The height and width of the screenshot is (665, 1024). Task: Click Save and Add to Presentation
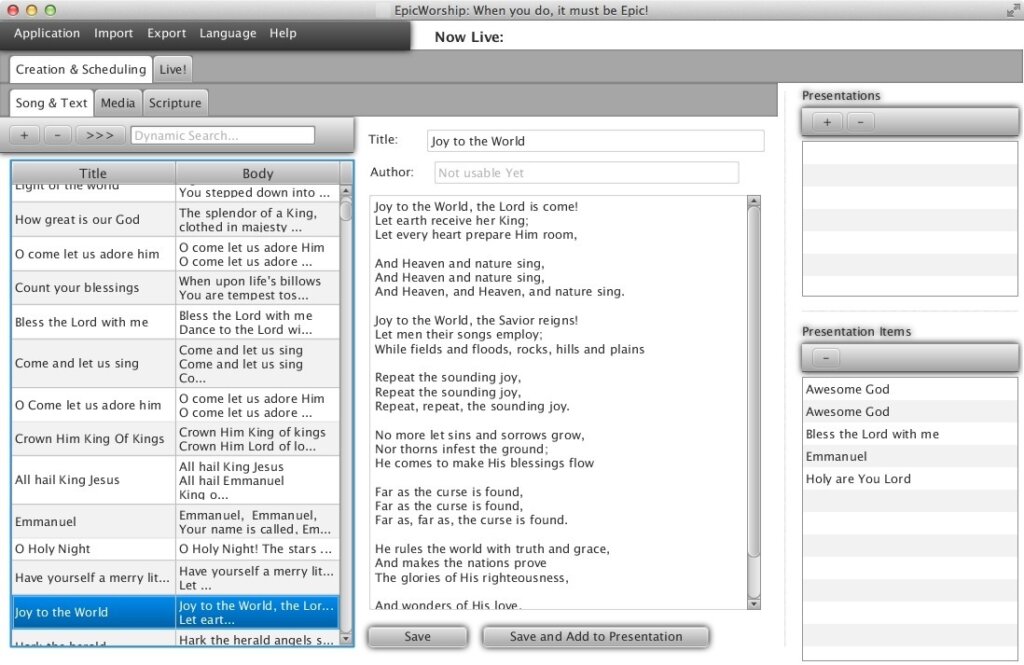(595, 637)
